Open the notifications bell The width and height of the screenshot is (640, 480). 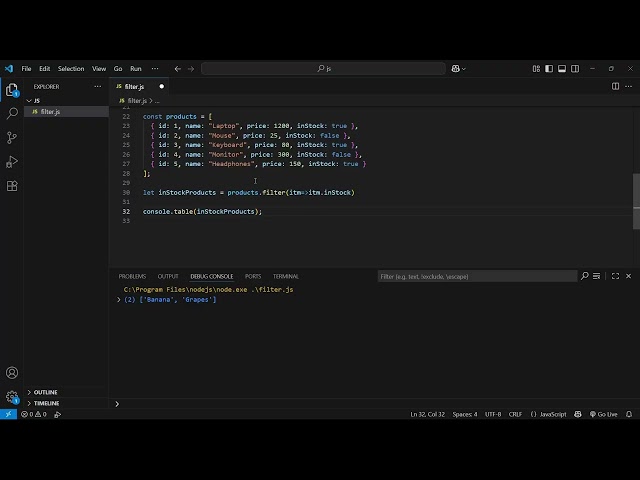pos(629,414)
